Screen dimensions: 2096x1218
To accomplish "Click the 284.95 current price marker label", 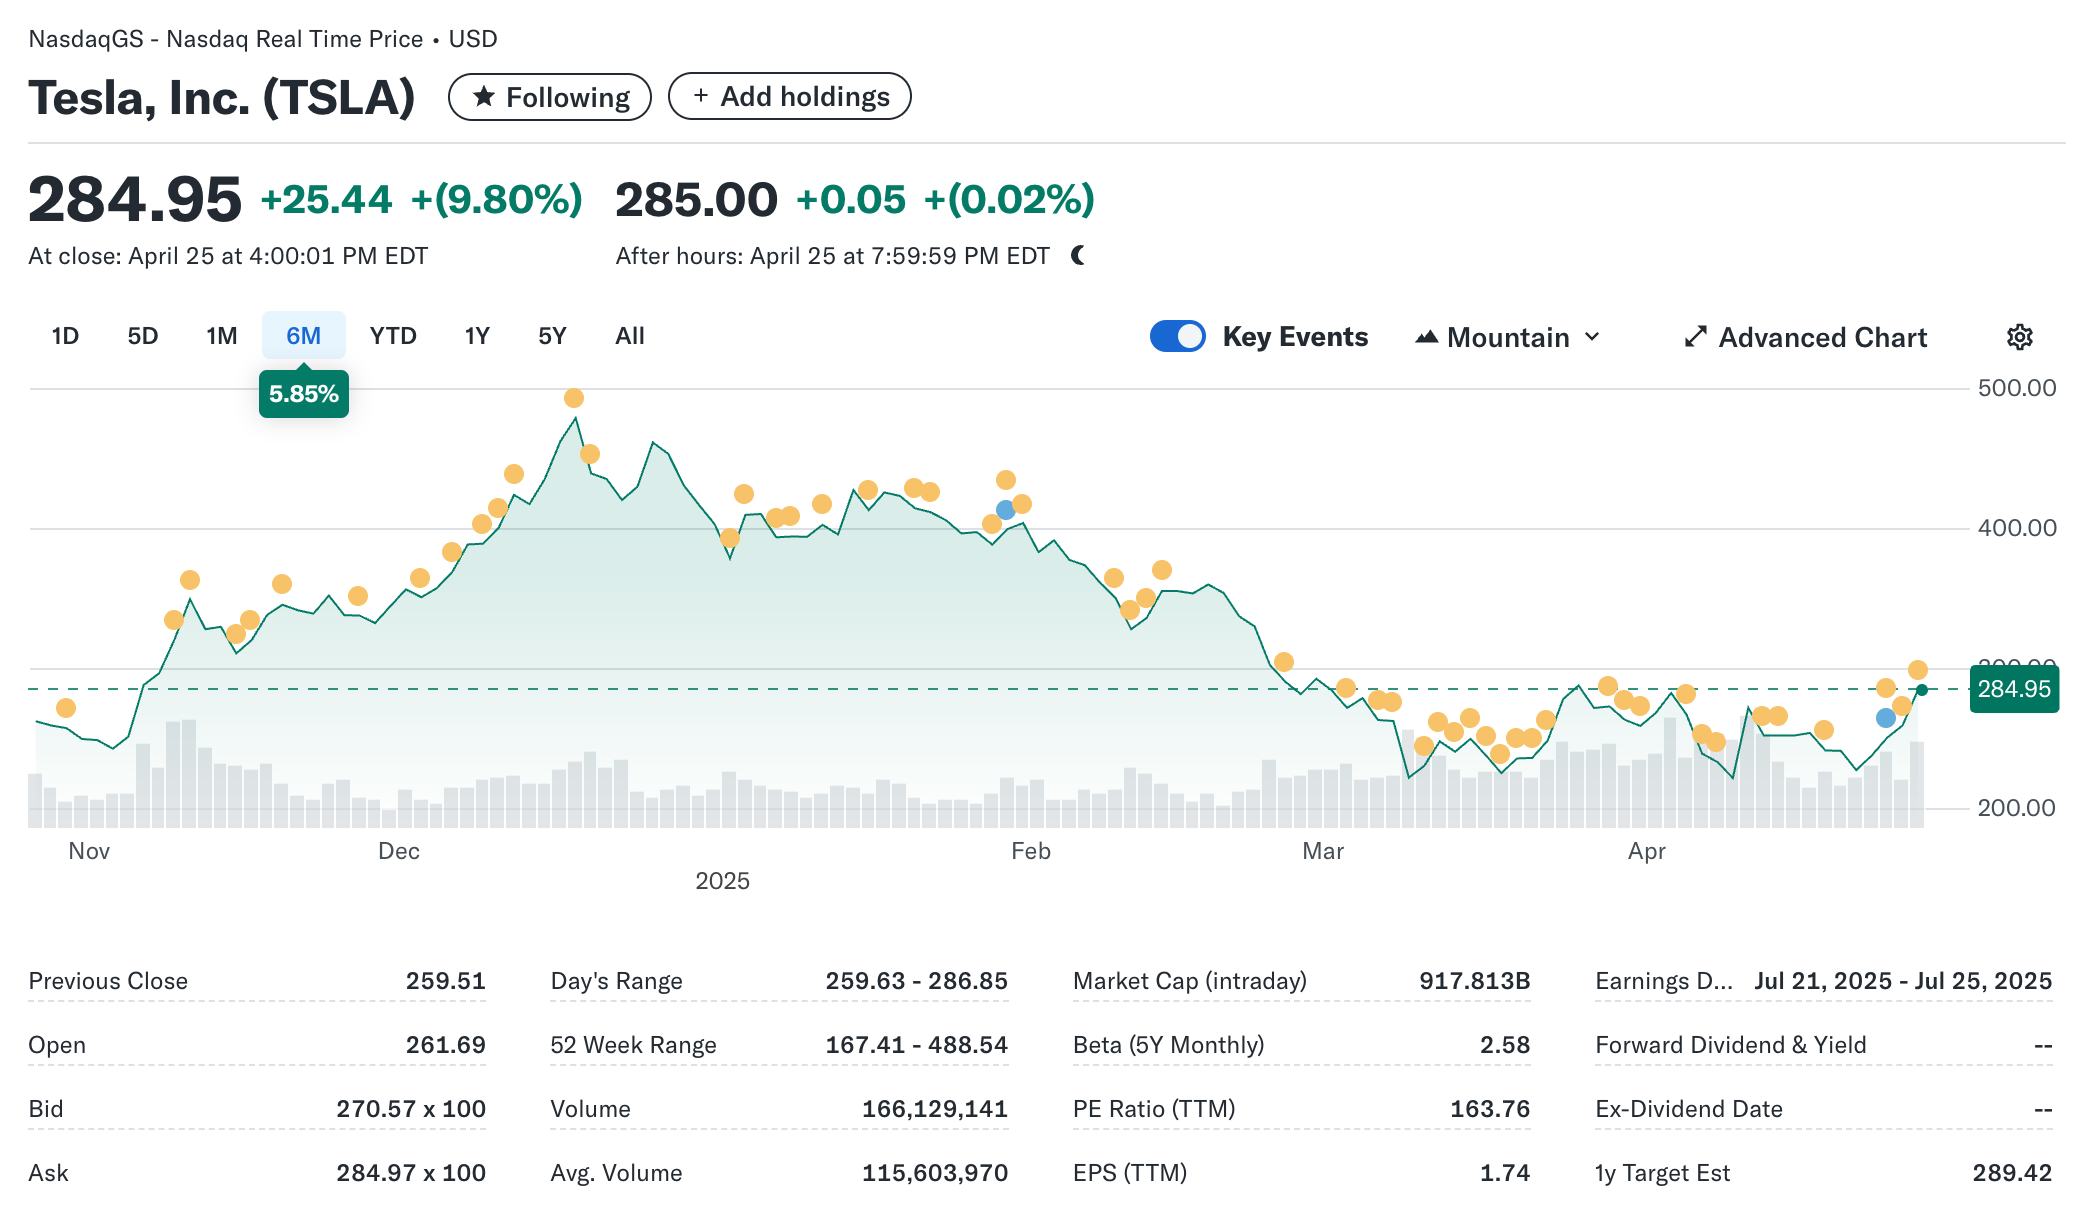I will 2013,689.
